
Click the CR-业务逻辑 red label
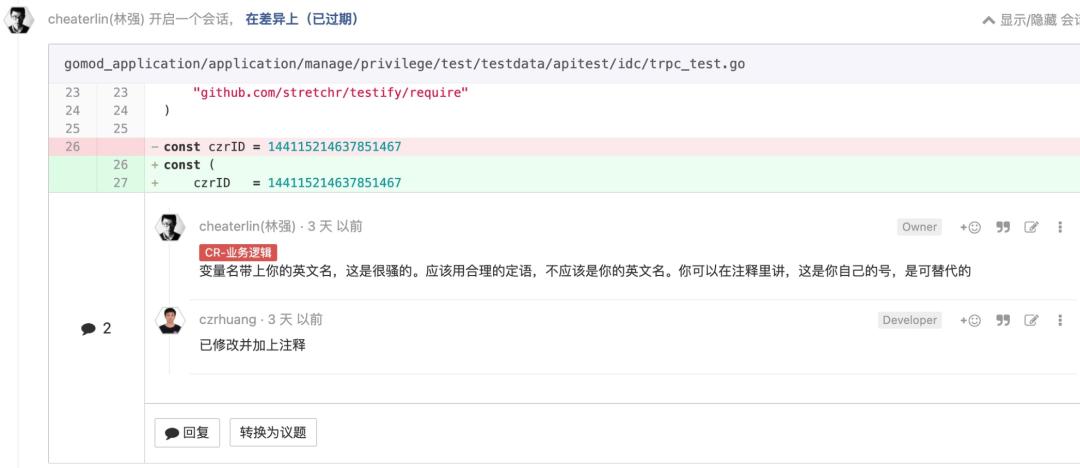238,252
